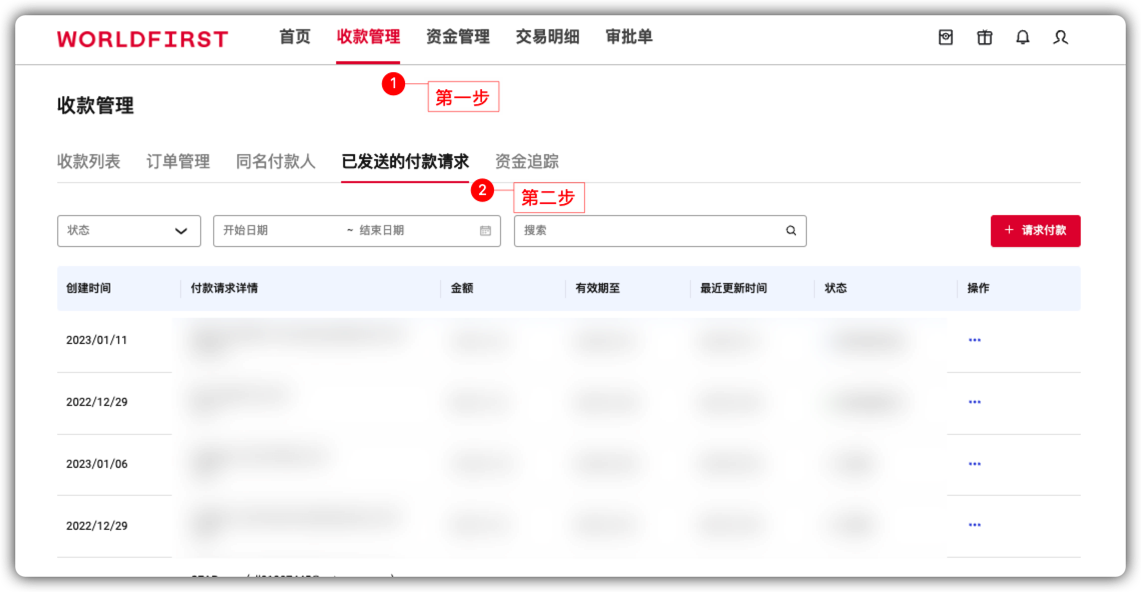Open the 开始日期 start date picker
The width and height of the screenshot is (1141, 592).
[270, 231]
